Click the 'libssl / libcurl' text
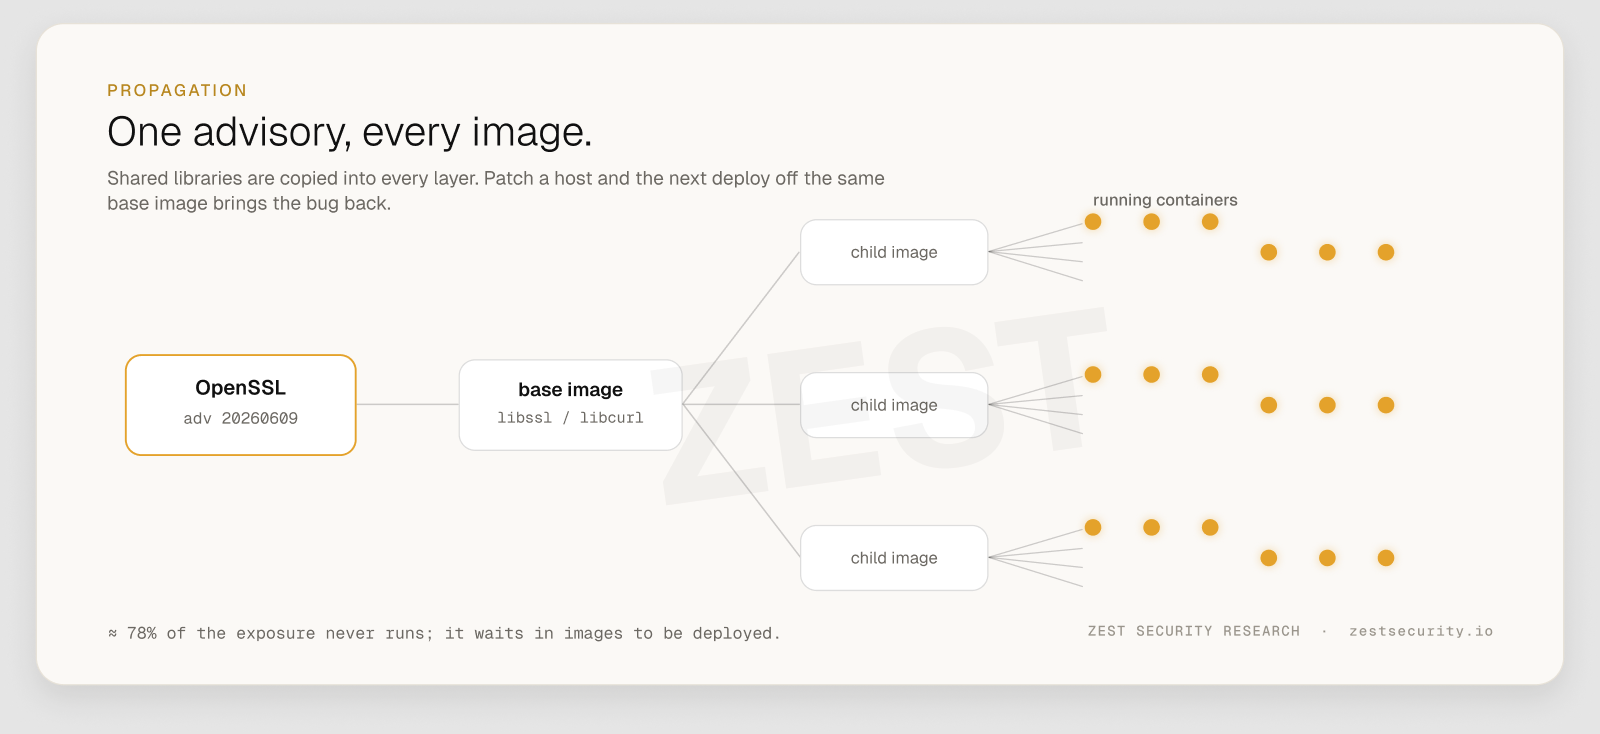The image size is (1600, 734). [x=570, y=418]
